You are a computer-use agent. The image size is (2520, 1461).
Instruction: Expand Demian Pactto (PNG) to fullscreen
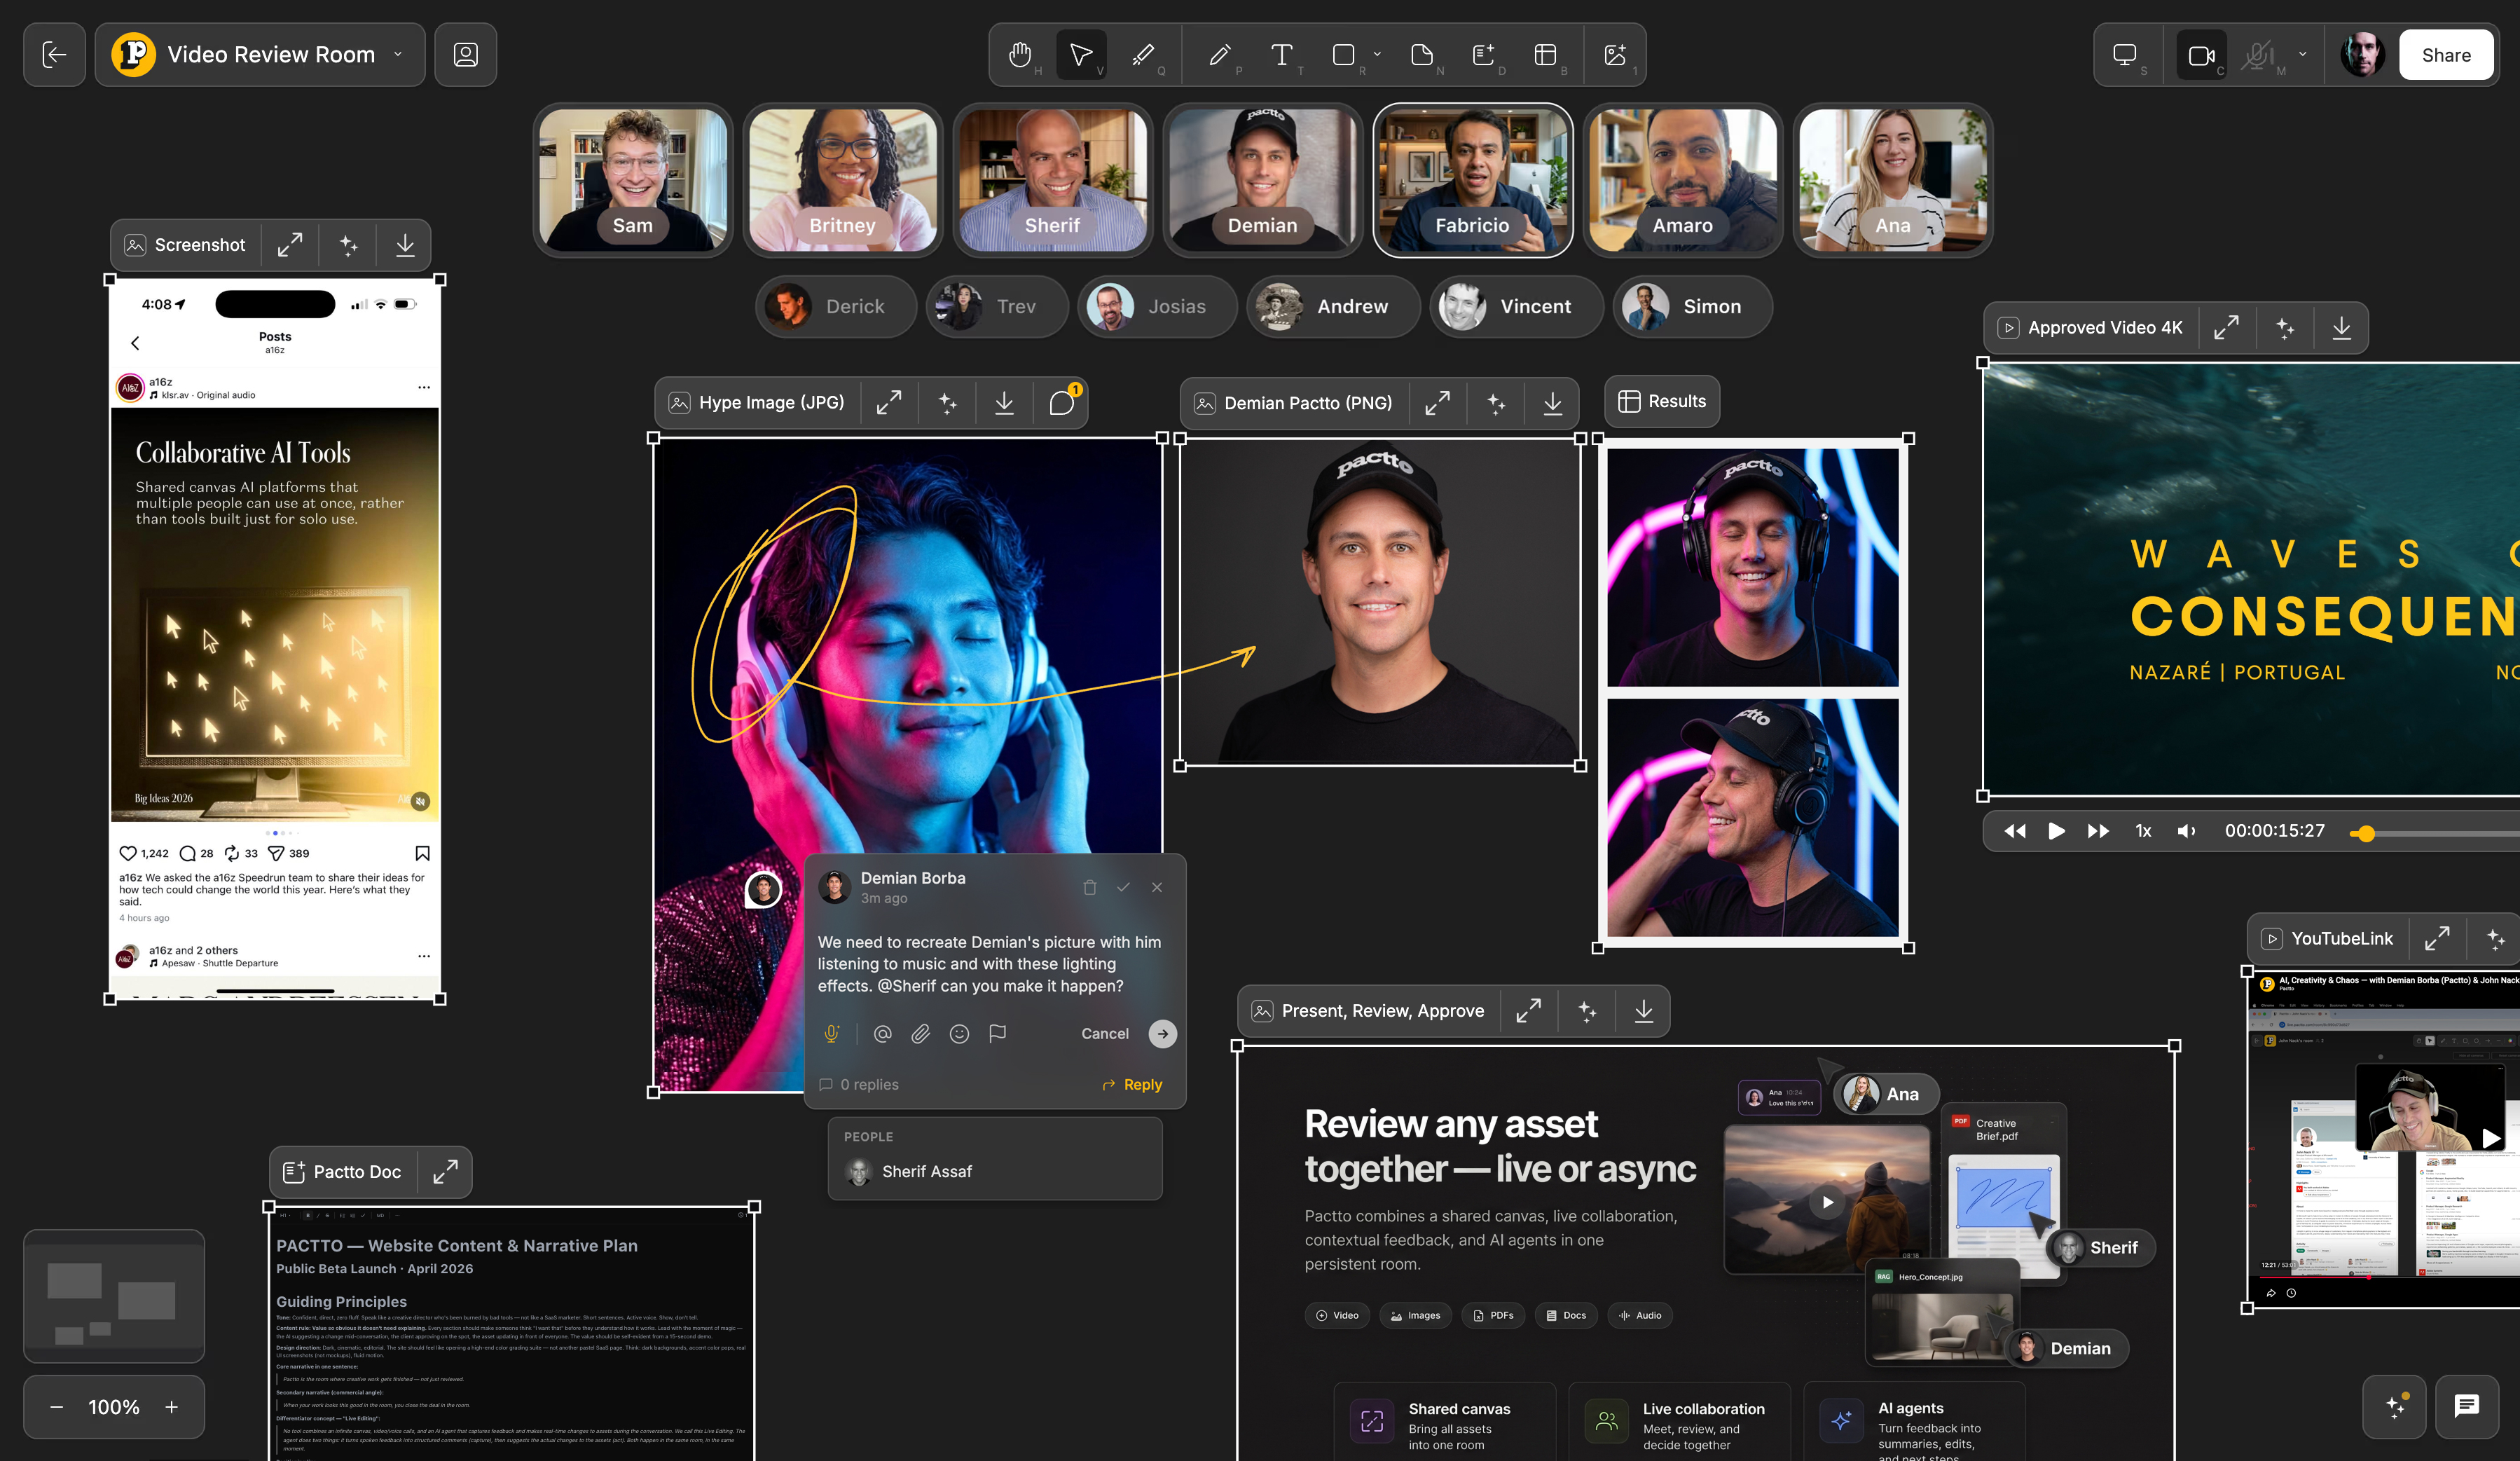point(1437,403)
